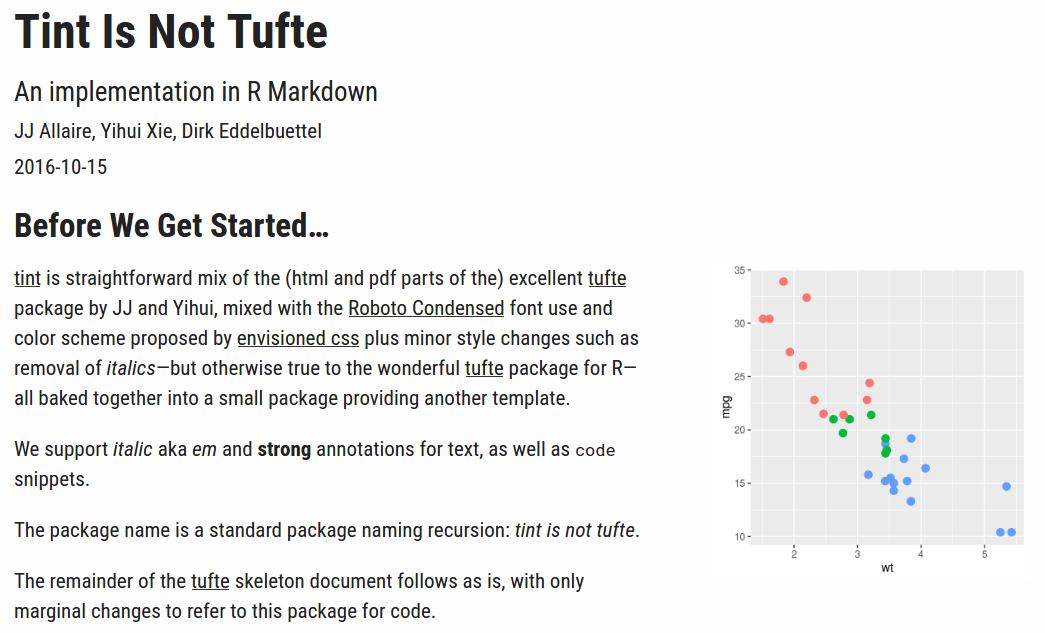
Task: Click the topmost red point near 34 mpg
Action: point(784,282)
